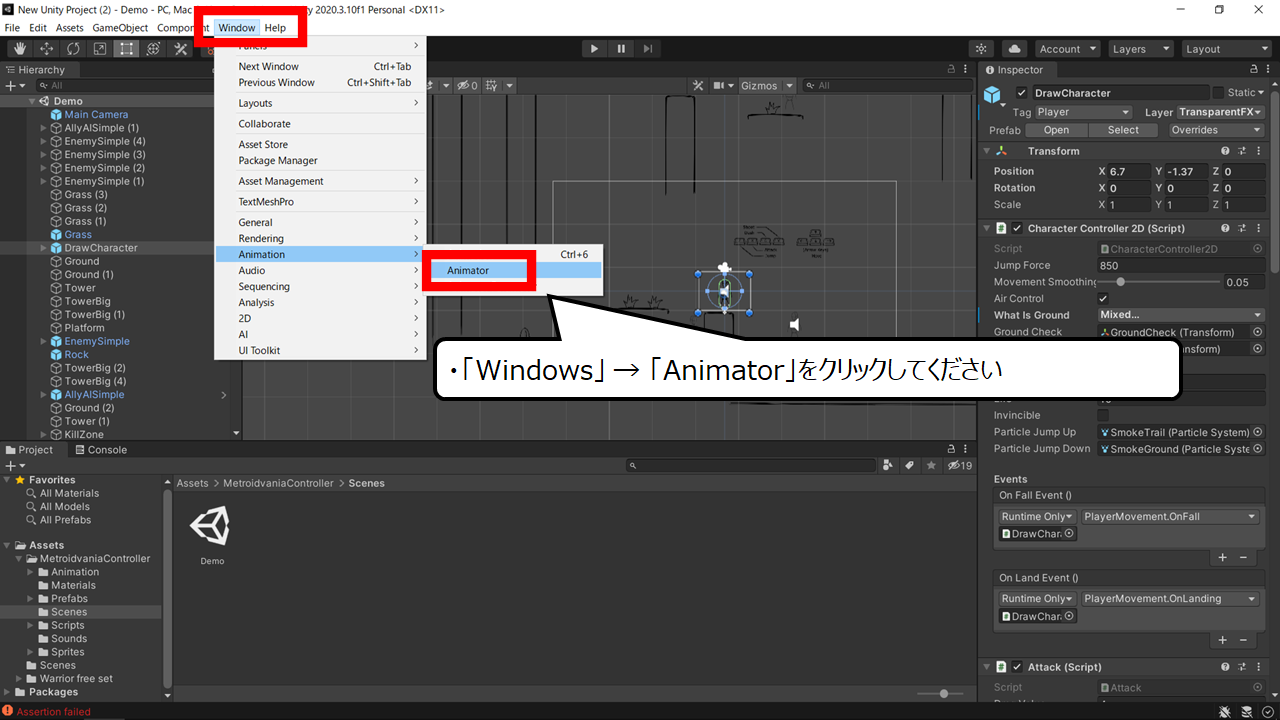Open the Layer dropdown showing TransparentFX
The height and width of the screenshot is (720, 1280).
[x=1220, y=112]
